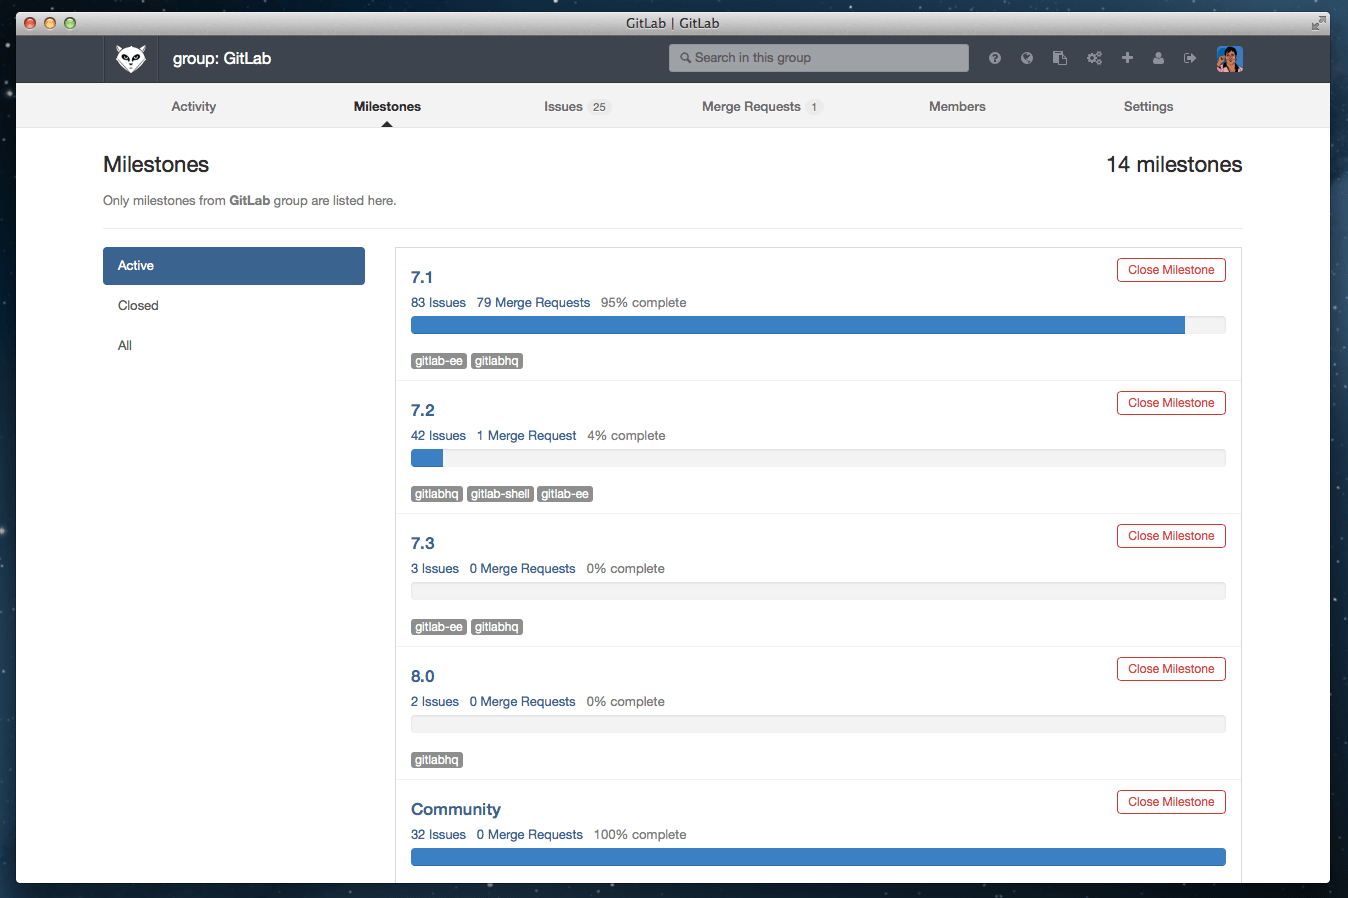Select the Closed milestones filter
This screenshot has width=1348, height=898.
(138, 306)
